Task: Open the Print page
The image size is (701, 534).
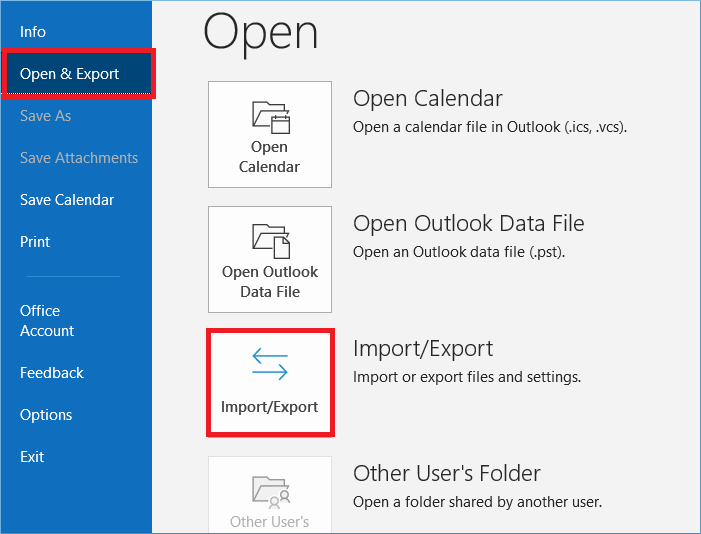Action: click(35, 242)
